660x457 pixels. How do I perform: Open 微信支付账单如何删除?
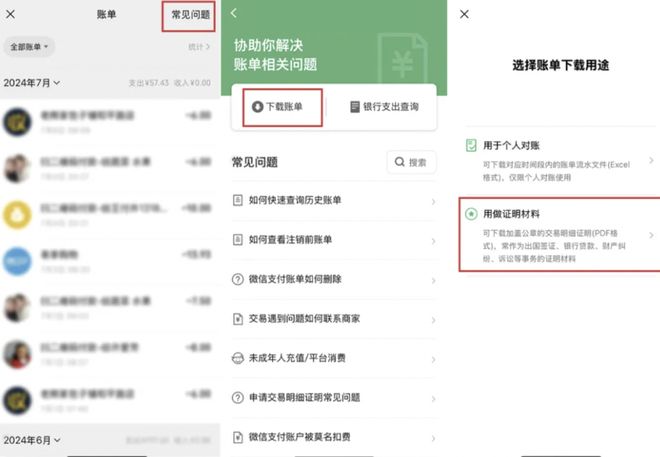(x=334, y=279)
